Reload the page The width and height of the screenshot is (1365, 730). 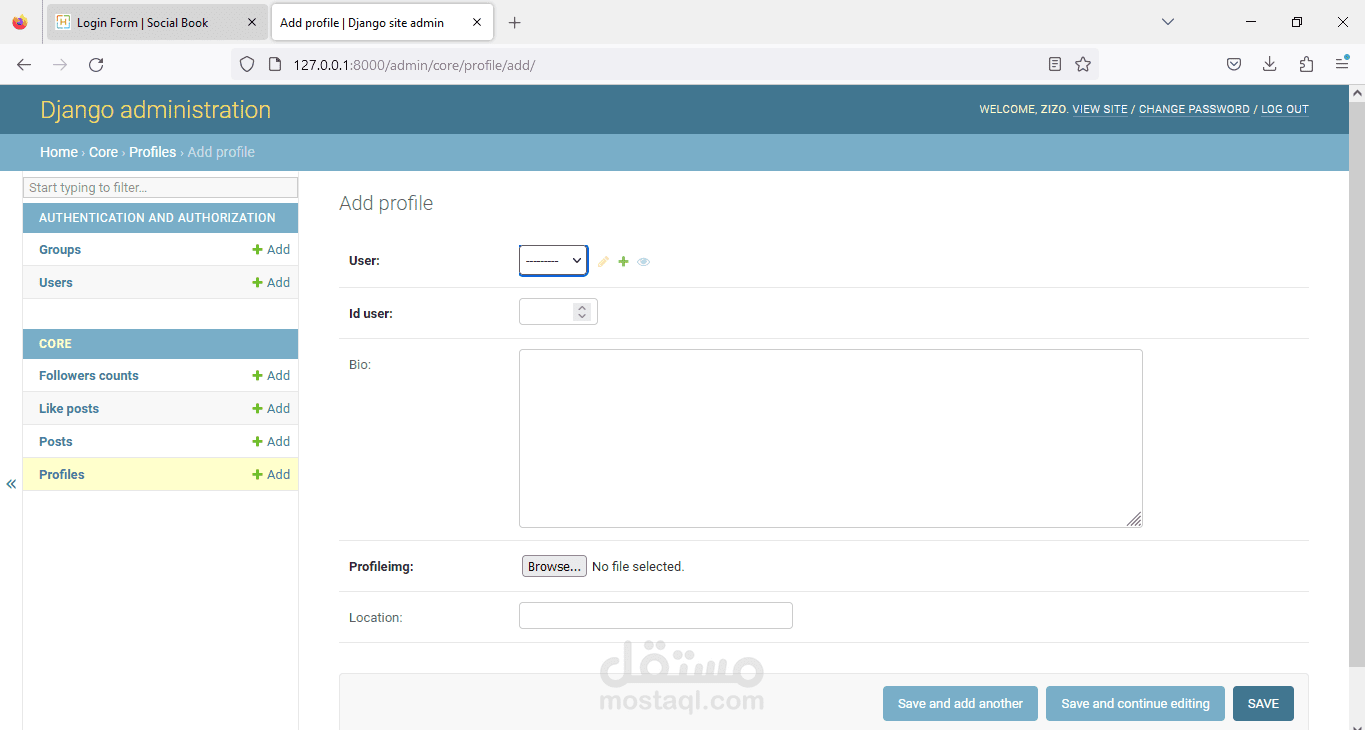point(96,65)
